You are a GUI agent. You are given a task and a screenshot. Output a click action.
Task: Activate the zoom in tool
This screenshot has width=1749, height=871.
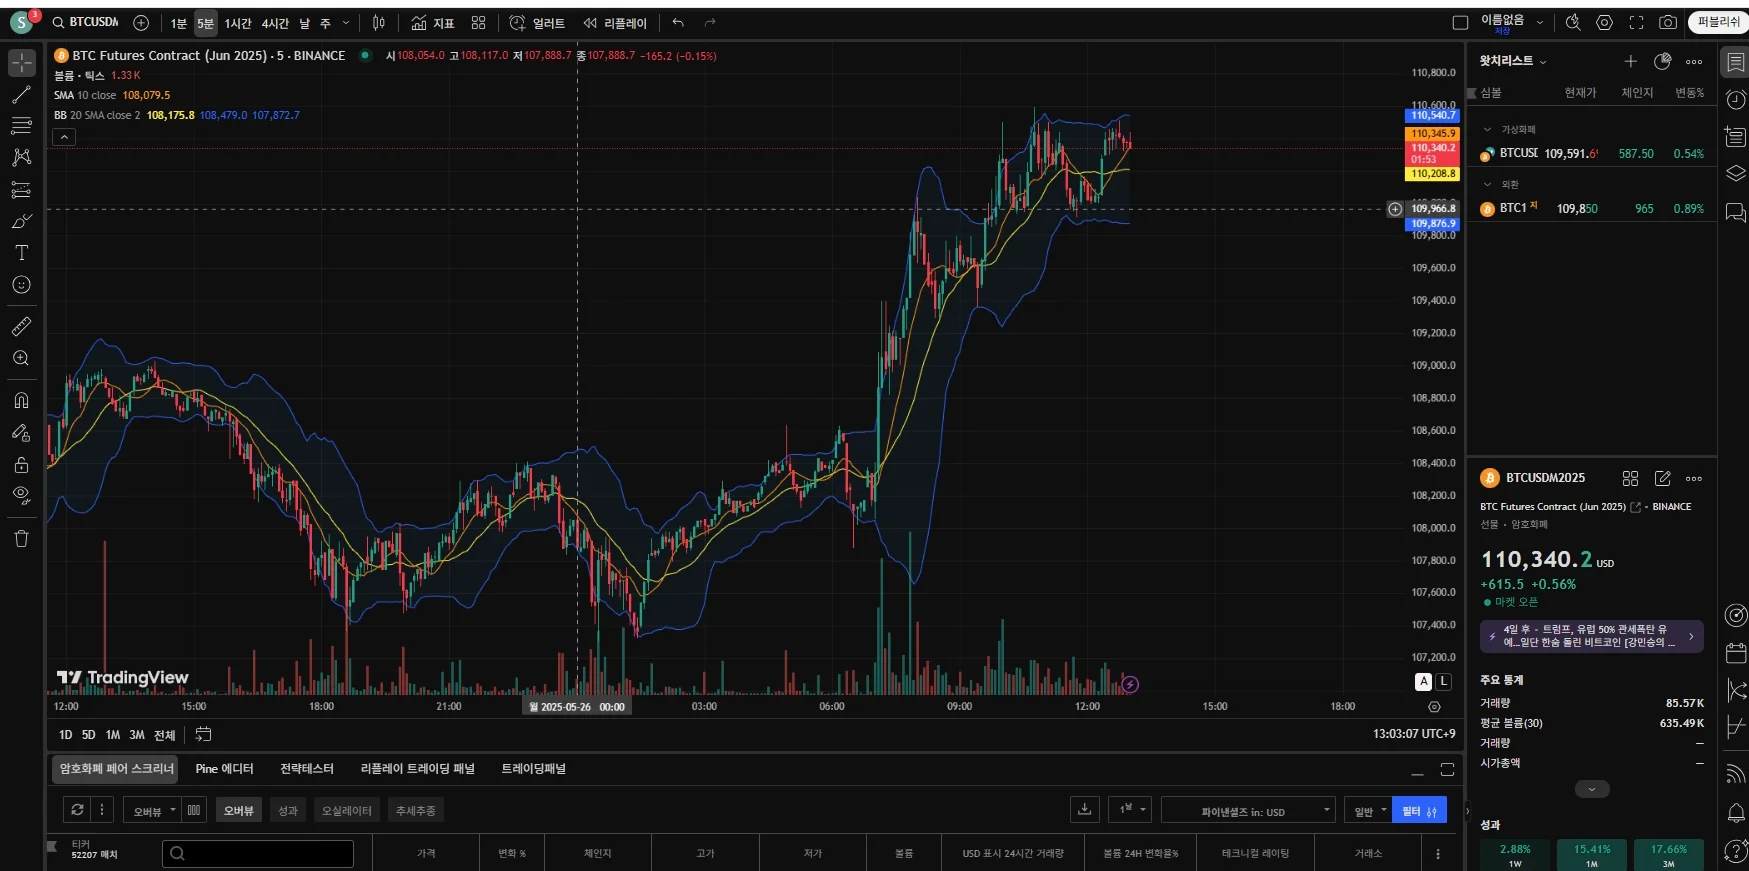pos(21,359)
